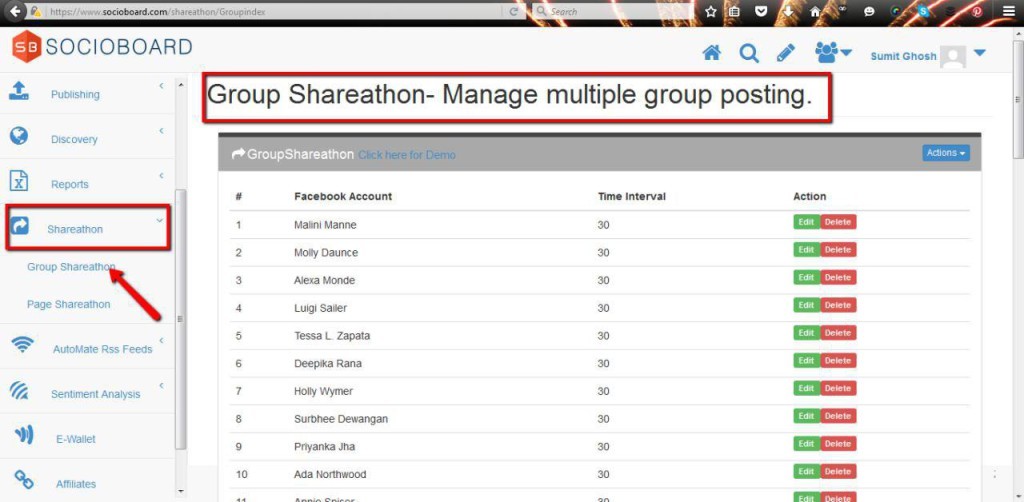Click the Socioboard SB logo
1024x502 pixels.
[27, 46]
